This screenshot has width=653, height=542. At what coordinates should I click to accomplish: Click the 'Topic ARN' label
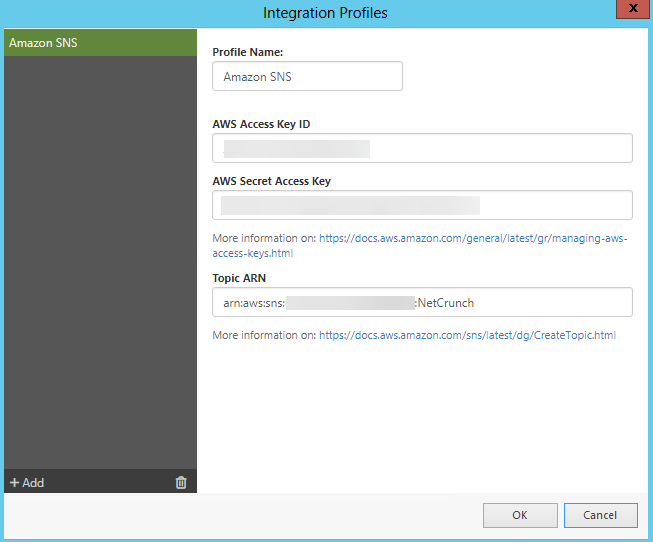pos(239,278)
